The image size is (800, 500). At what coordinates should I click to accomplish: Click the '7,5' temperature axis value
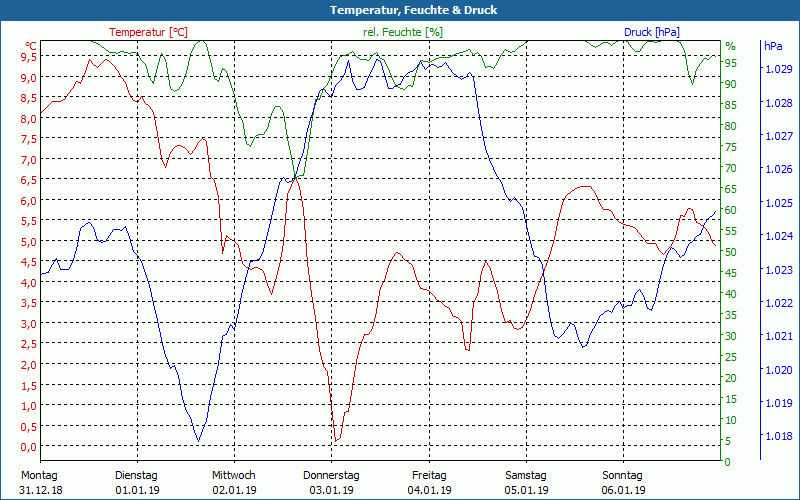pyautogui.click(x=29, y=139)
